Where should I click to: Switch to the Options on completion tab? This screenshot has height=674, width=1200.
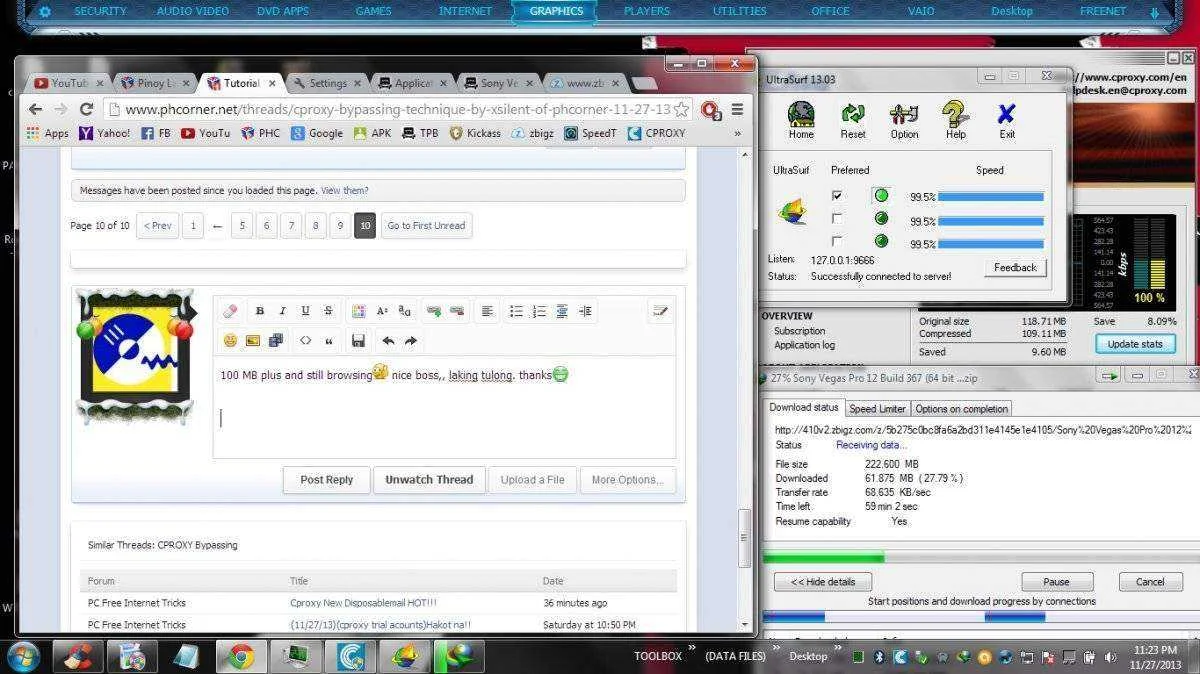coord(961,408)
